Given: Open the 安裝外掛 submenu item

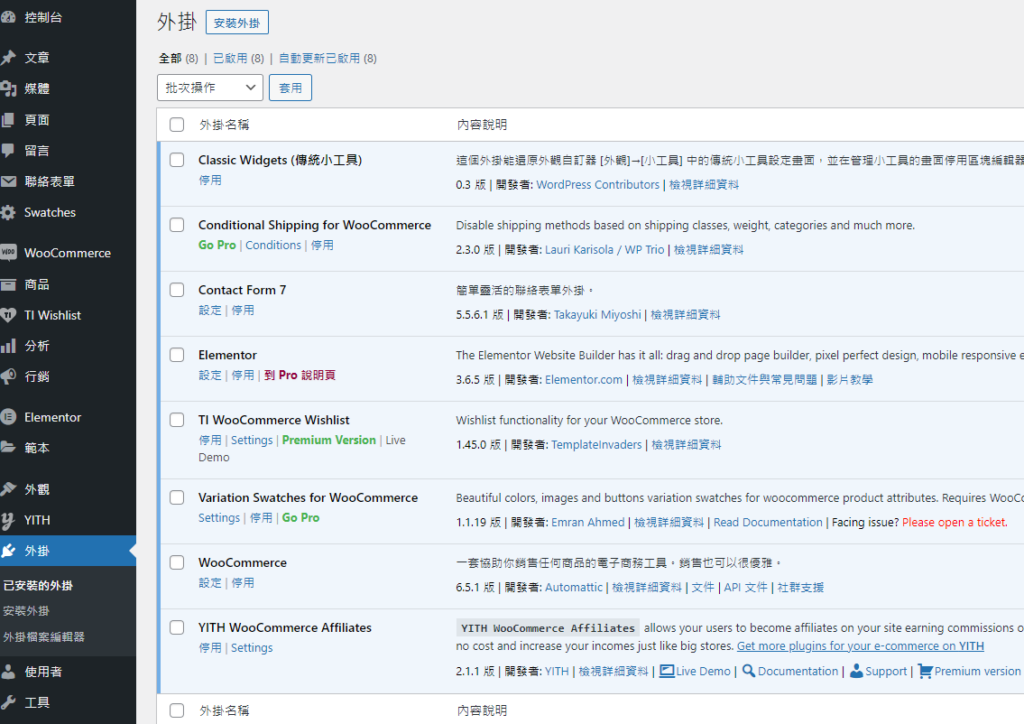Looking at the screenshot, I should [26, 611].
